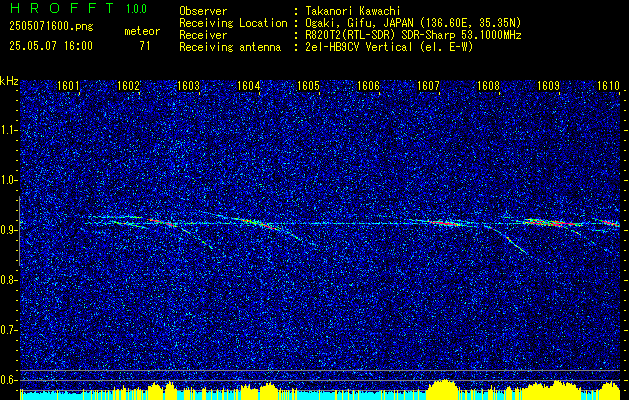The width and height of the screenshot is (629, 400).
Task: Click the descending echo streak after 1608
Action: pyautogui.click(x=506, y=239)
